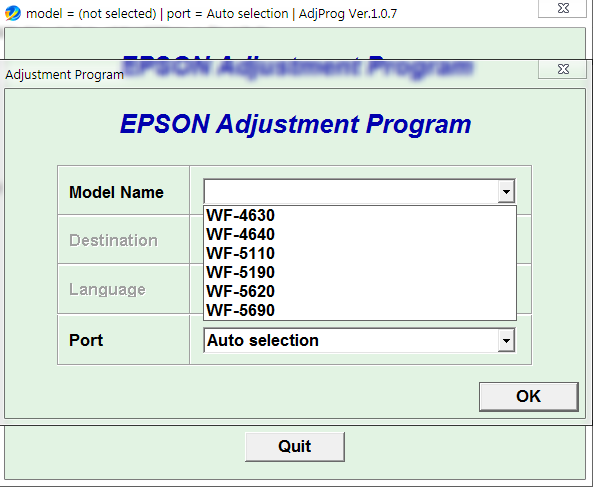
Task: Click the greyed-out Language label
Action: coord(107,289)
